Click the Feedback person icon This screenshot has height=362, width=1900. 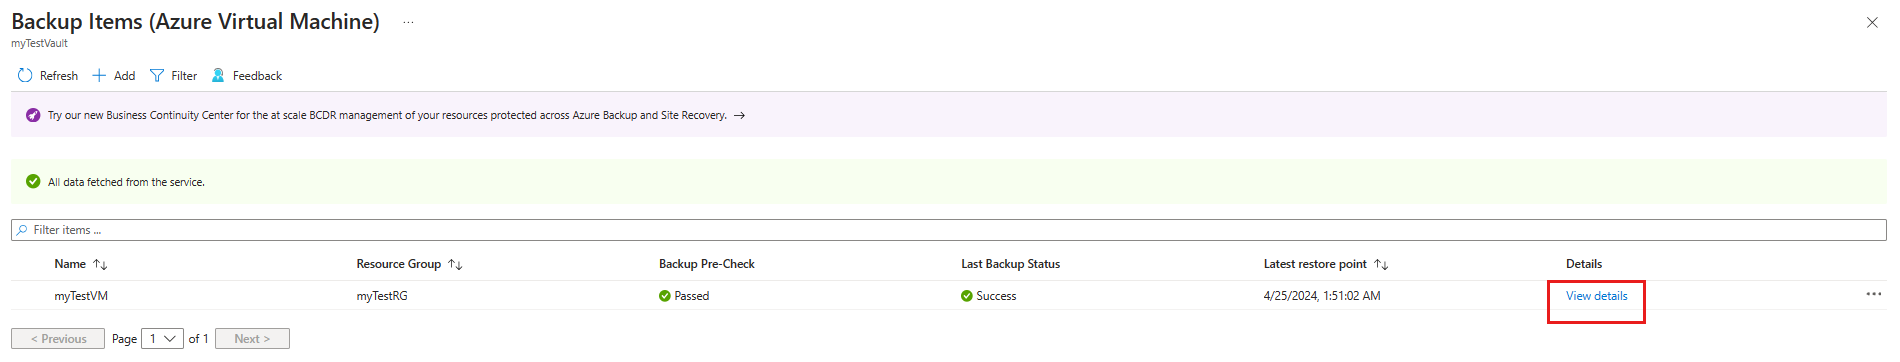218,76
